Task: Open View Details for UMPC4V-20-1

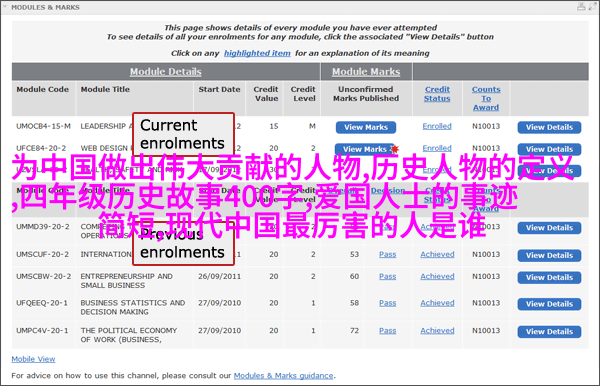Action: coord(549,332)
